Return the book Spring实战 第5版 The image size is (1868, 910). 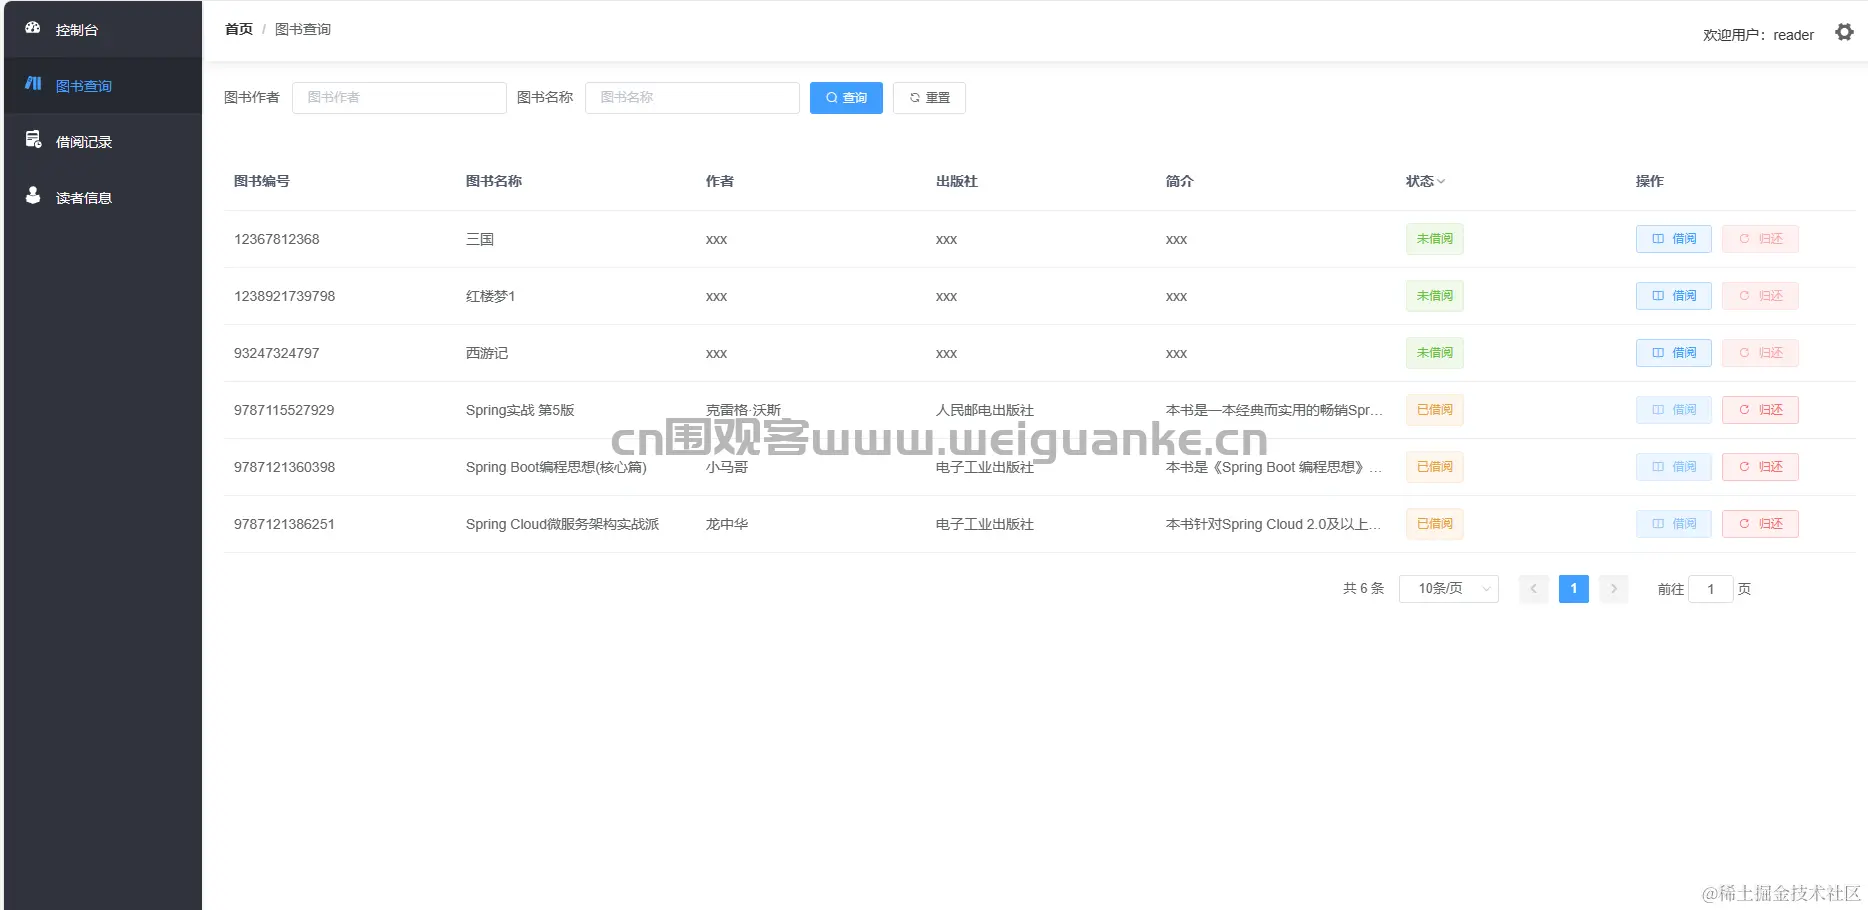coord(1760,410)
